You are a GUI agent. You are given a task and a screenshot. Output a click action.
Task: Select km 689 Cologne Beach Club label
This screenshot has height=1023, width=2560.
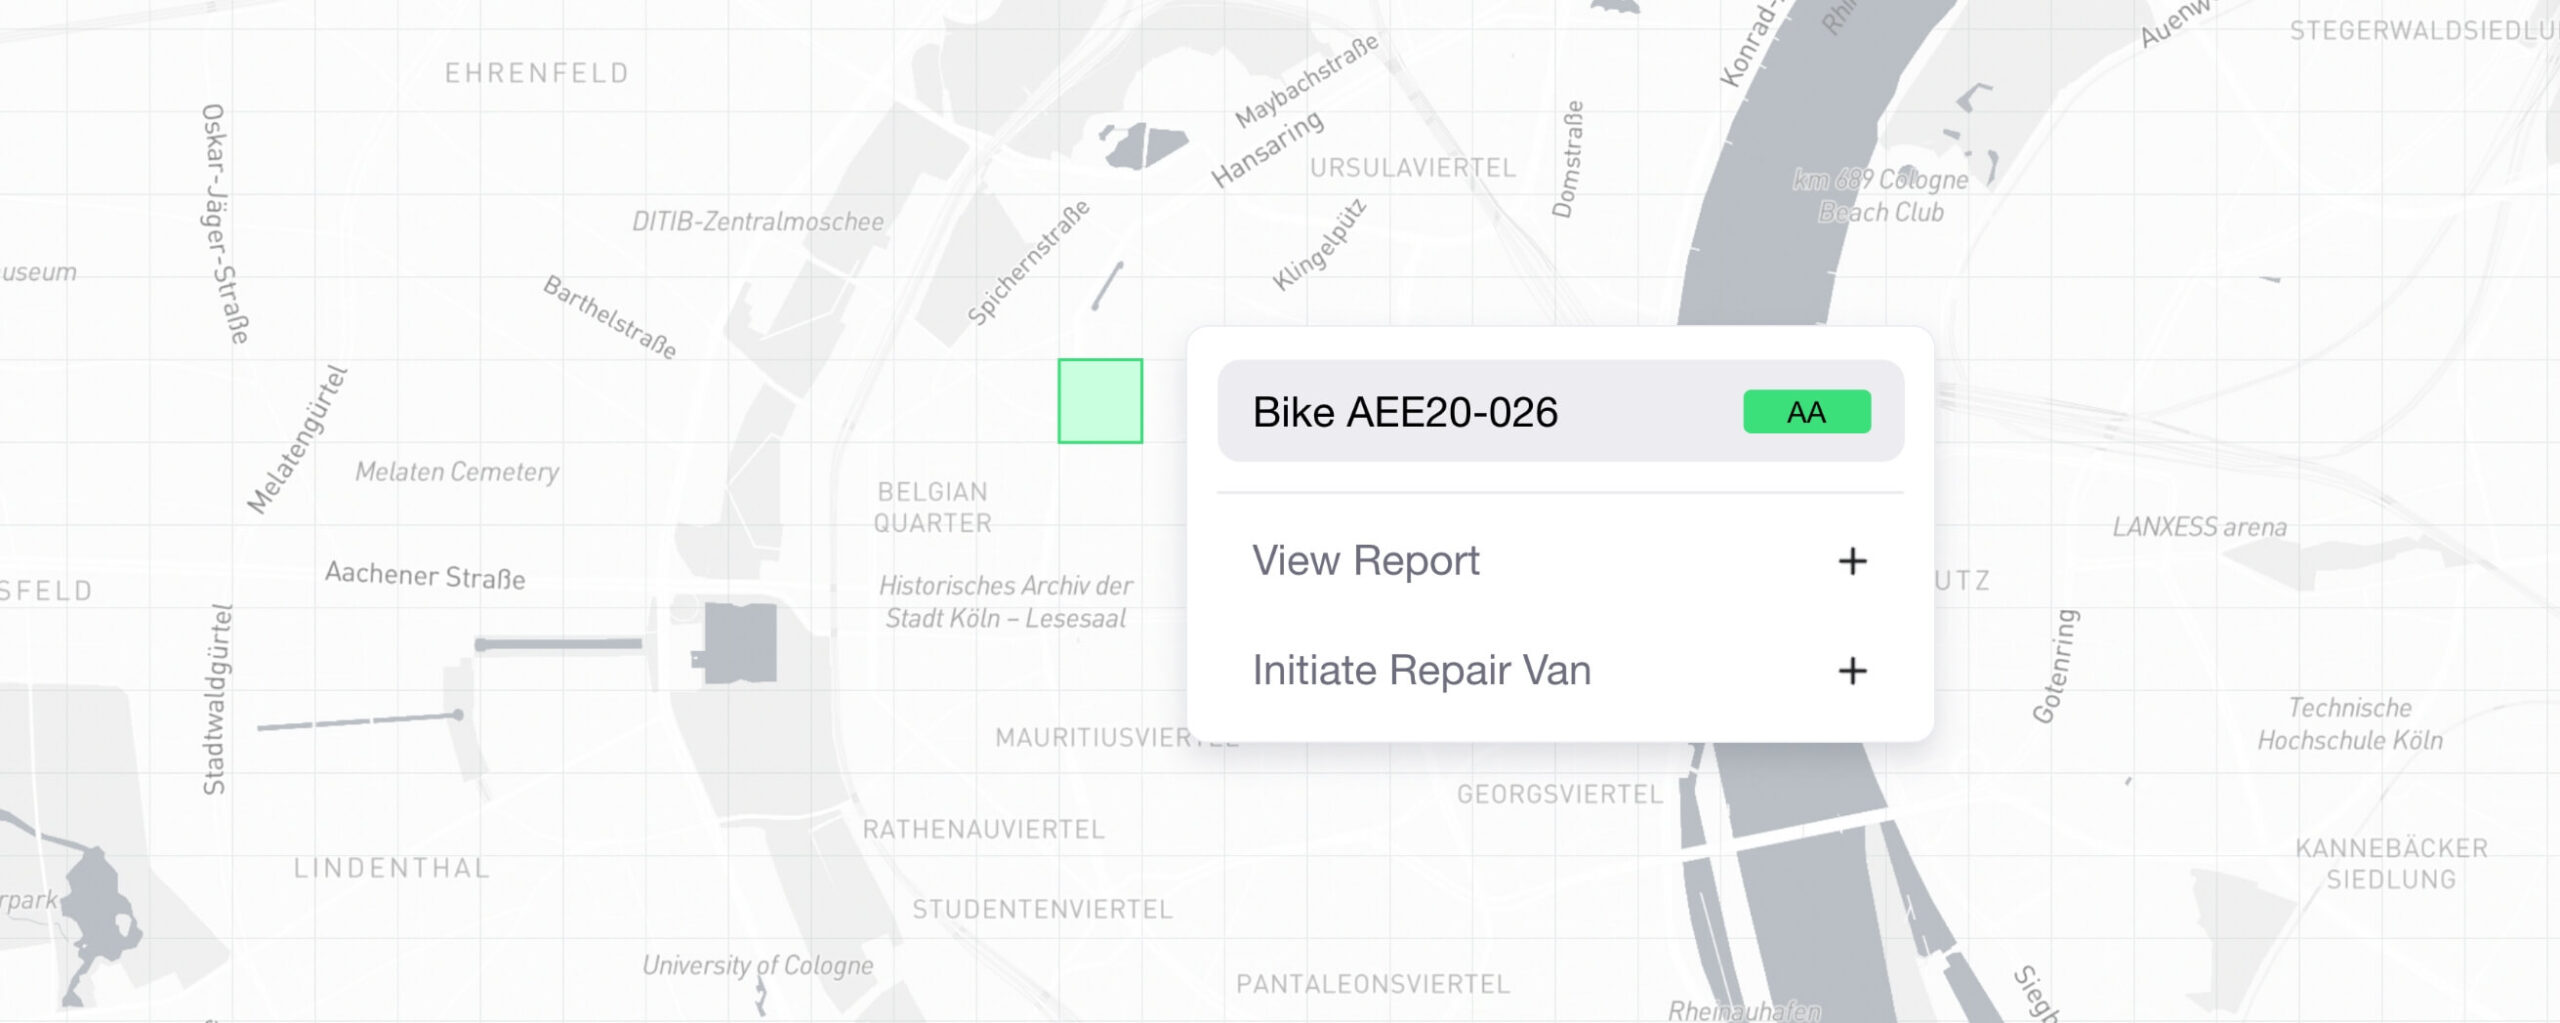click(x=1880, y=196)
